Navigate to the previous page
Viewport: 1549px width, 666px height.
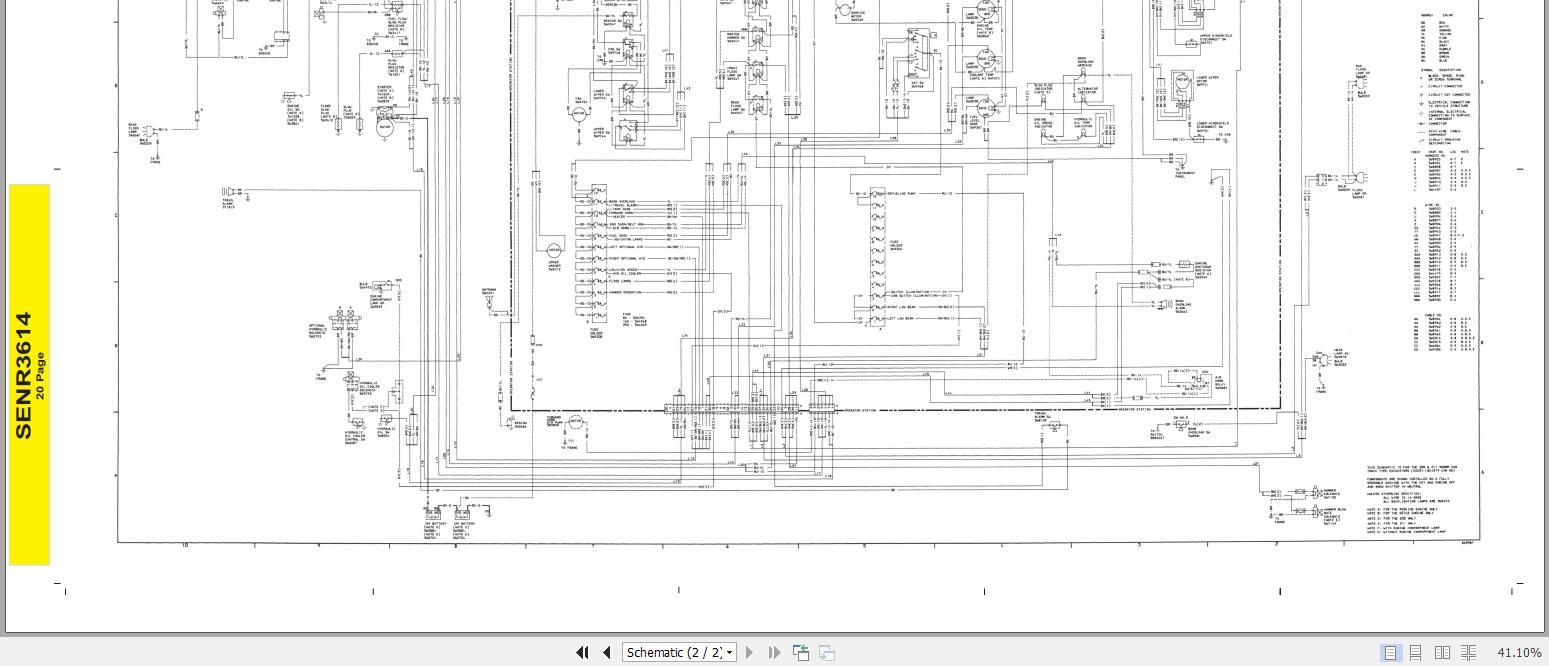click(x=607, y=652)
